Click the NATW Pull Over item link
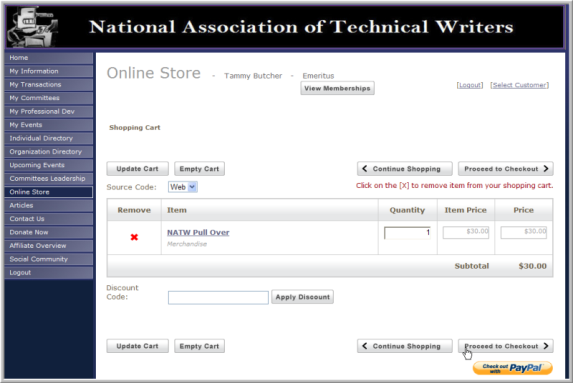 pyautogui.click(x=198, y=232)
